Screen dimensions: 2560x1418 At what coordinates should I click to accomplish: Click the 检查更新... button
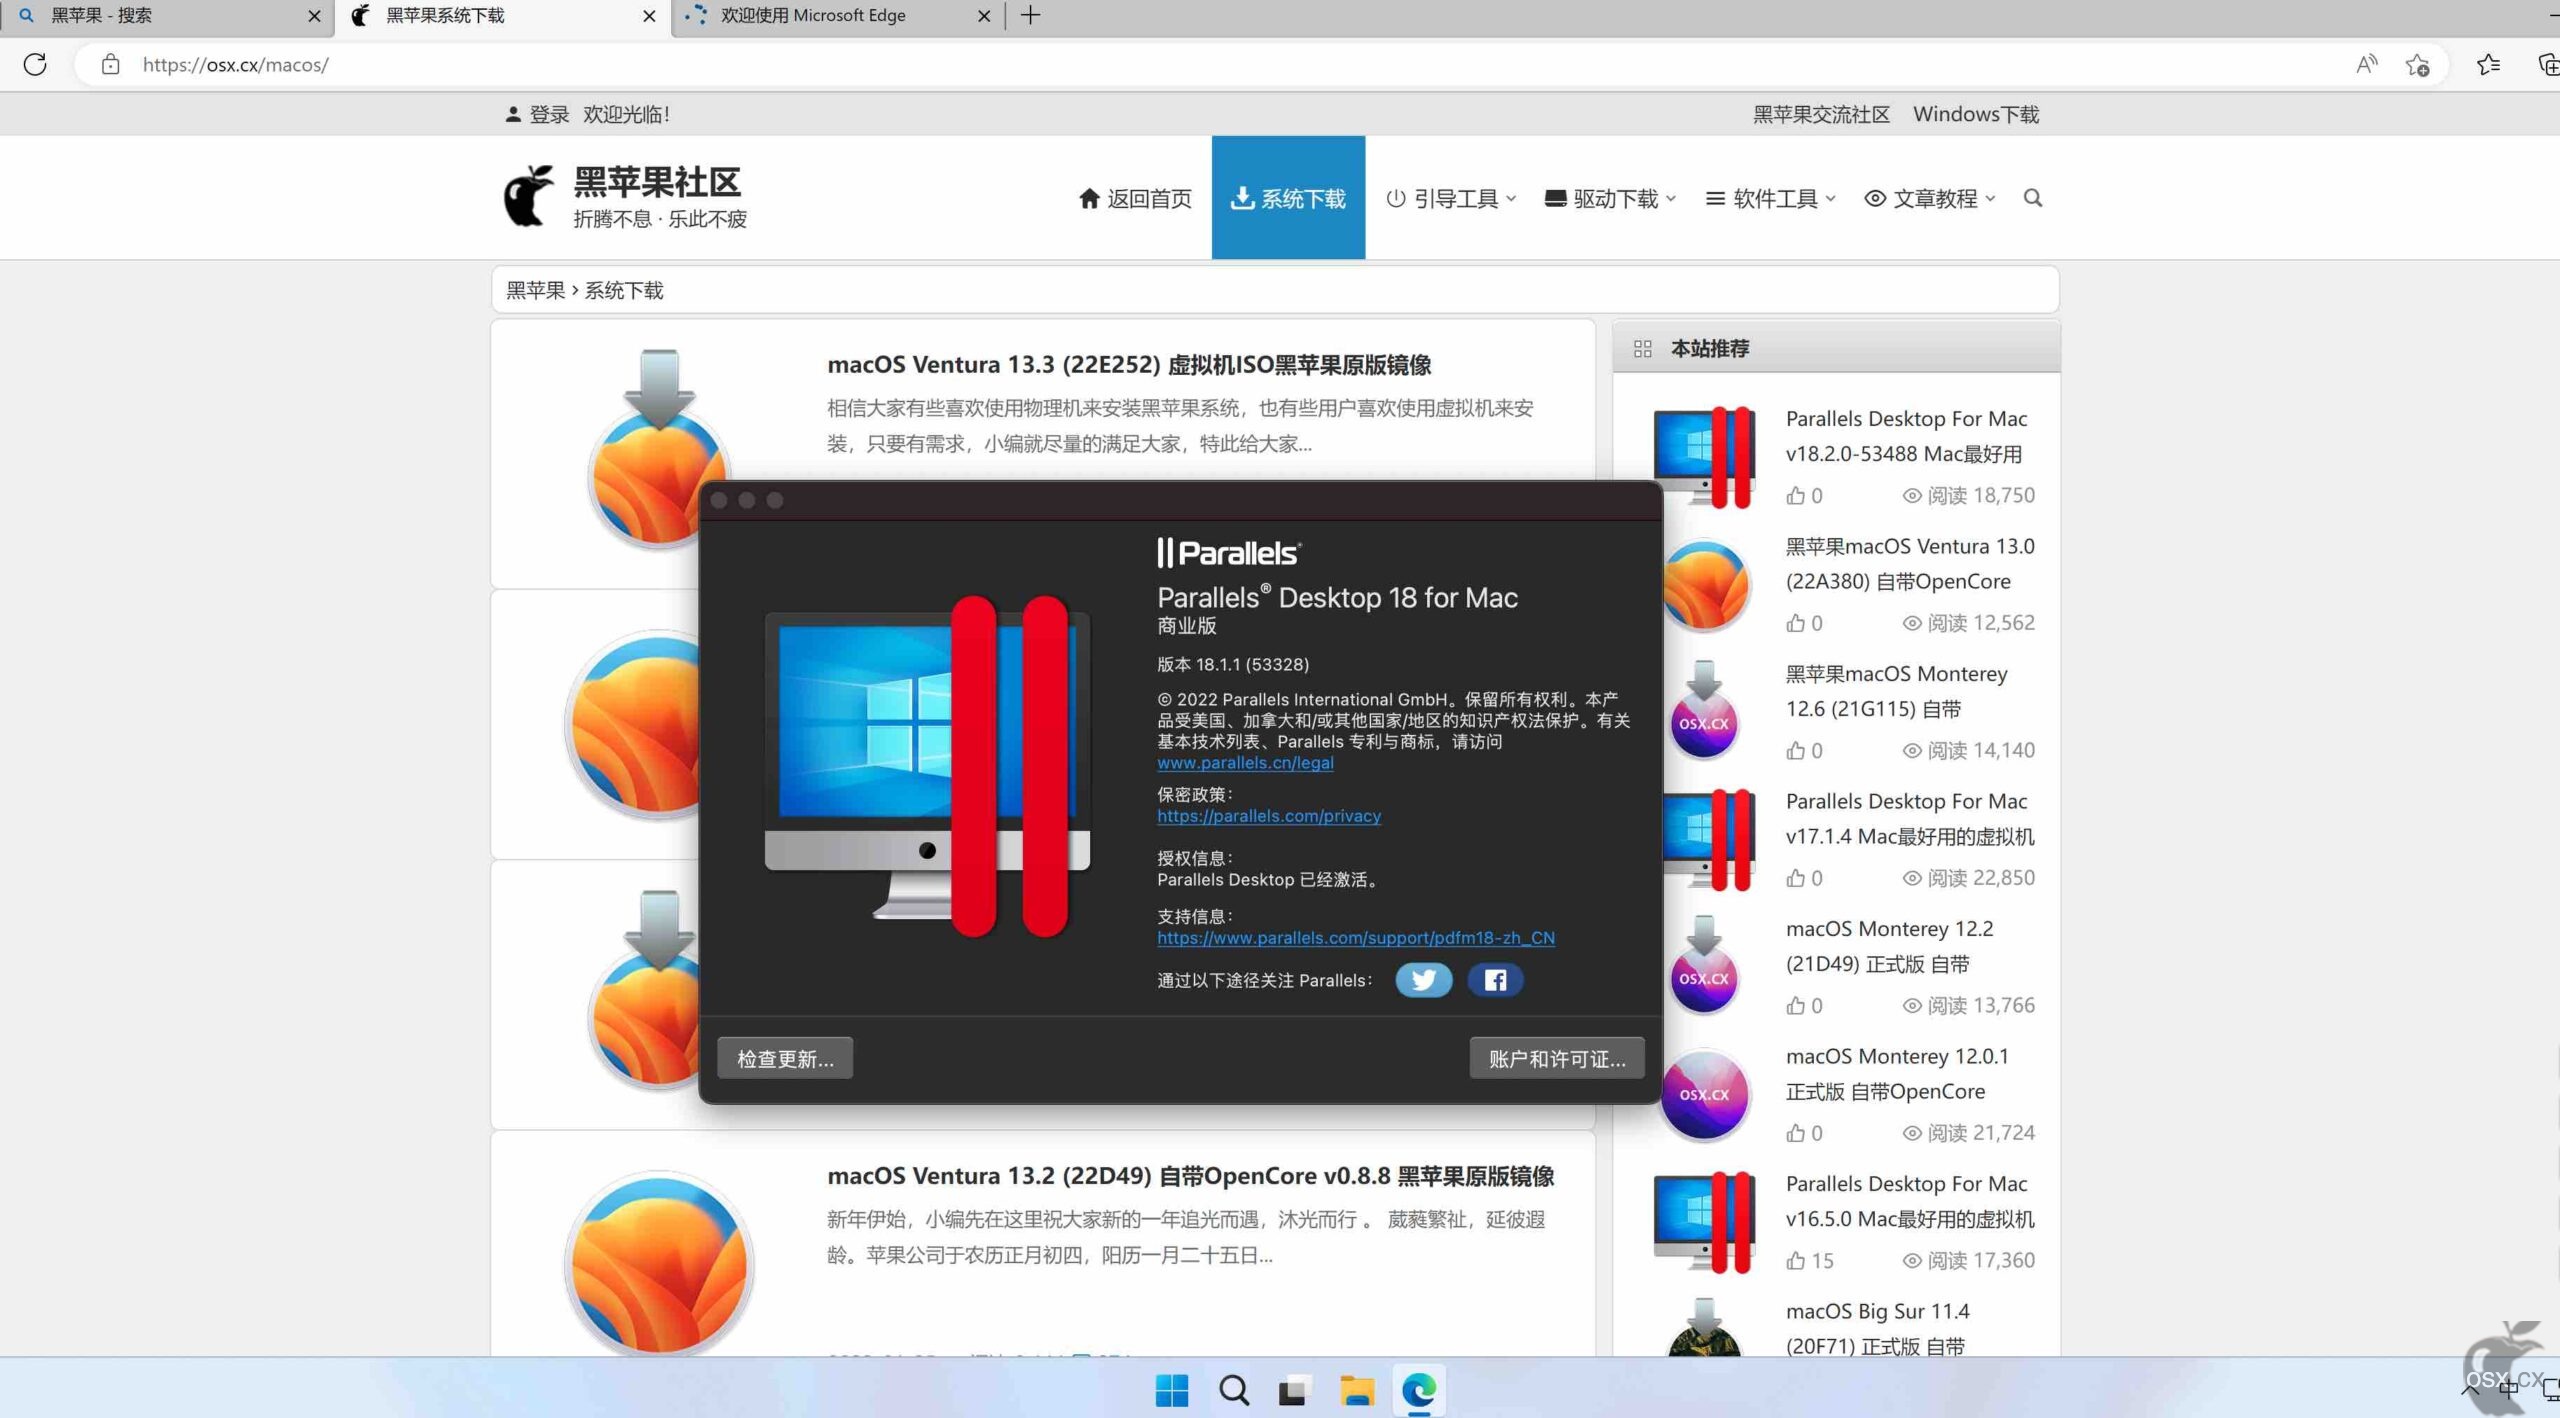[785, 1058]
